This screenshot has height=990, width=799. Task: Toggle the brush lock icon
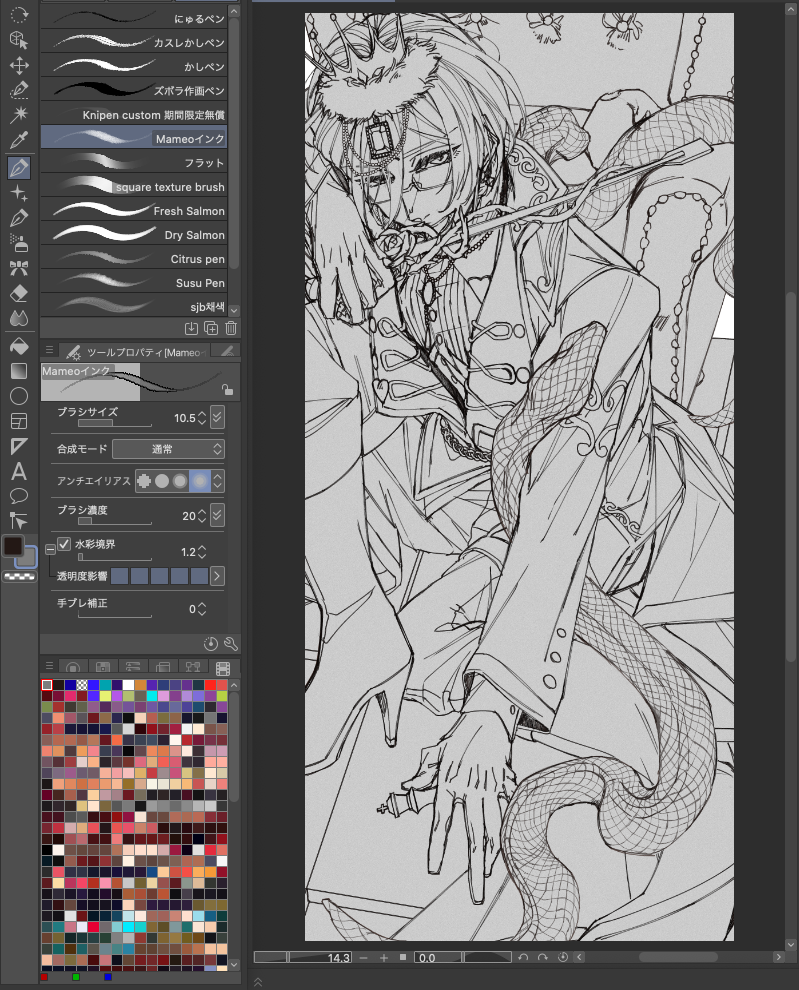[x=227, y=390]
